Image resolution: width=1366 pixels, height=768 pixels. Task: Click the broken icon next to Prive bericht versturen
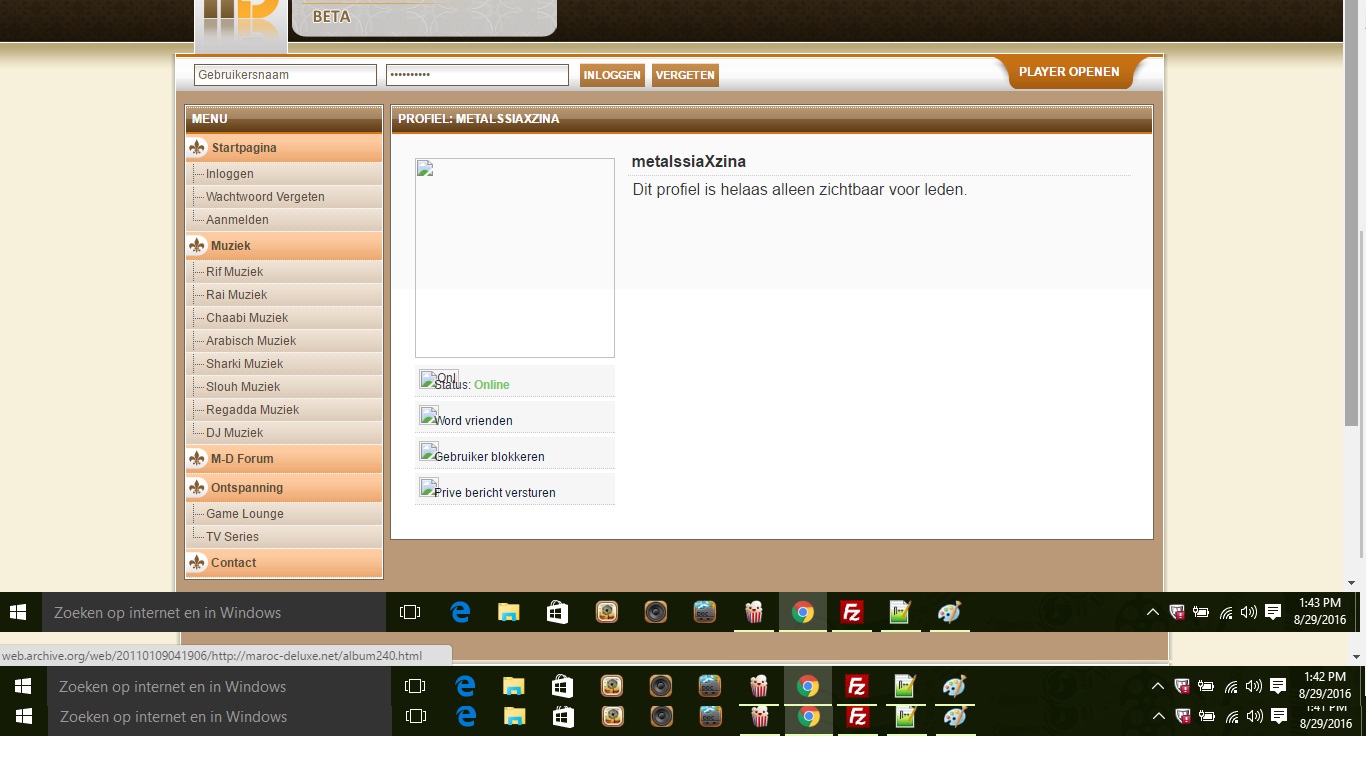coord(428,487)
